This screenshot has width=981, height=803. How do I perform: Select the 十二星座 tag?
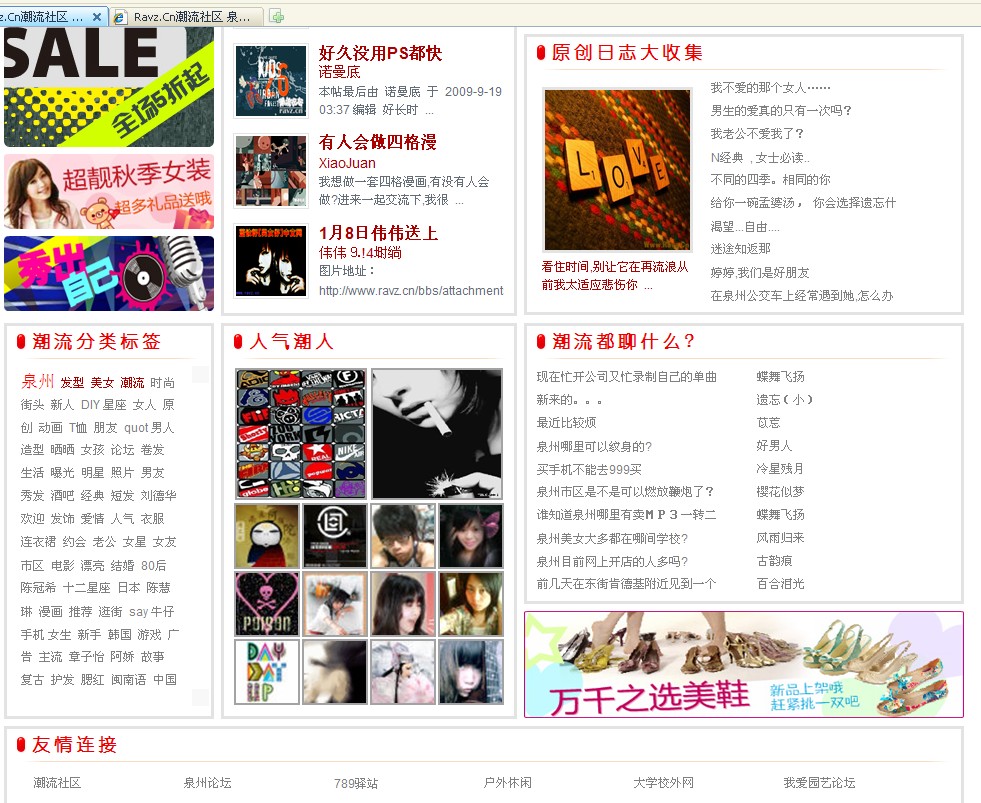(x=86, y=587)
